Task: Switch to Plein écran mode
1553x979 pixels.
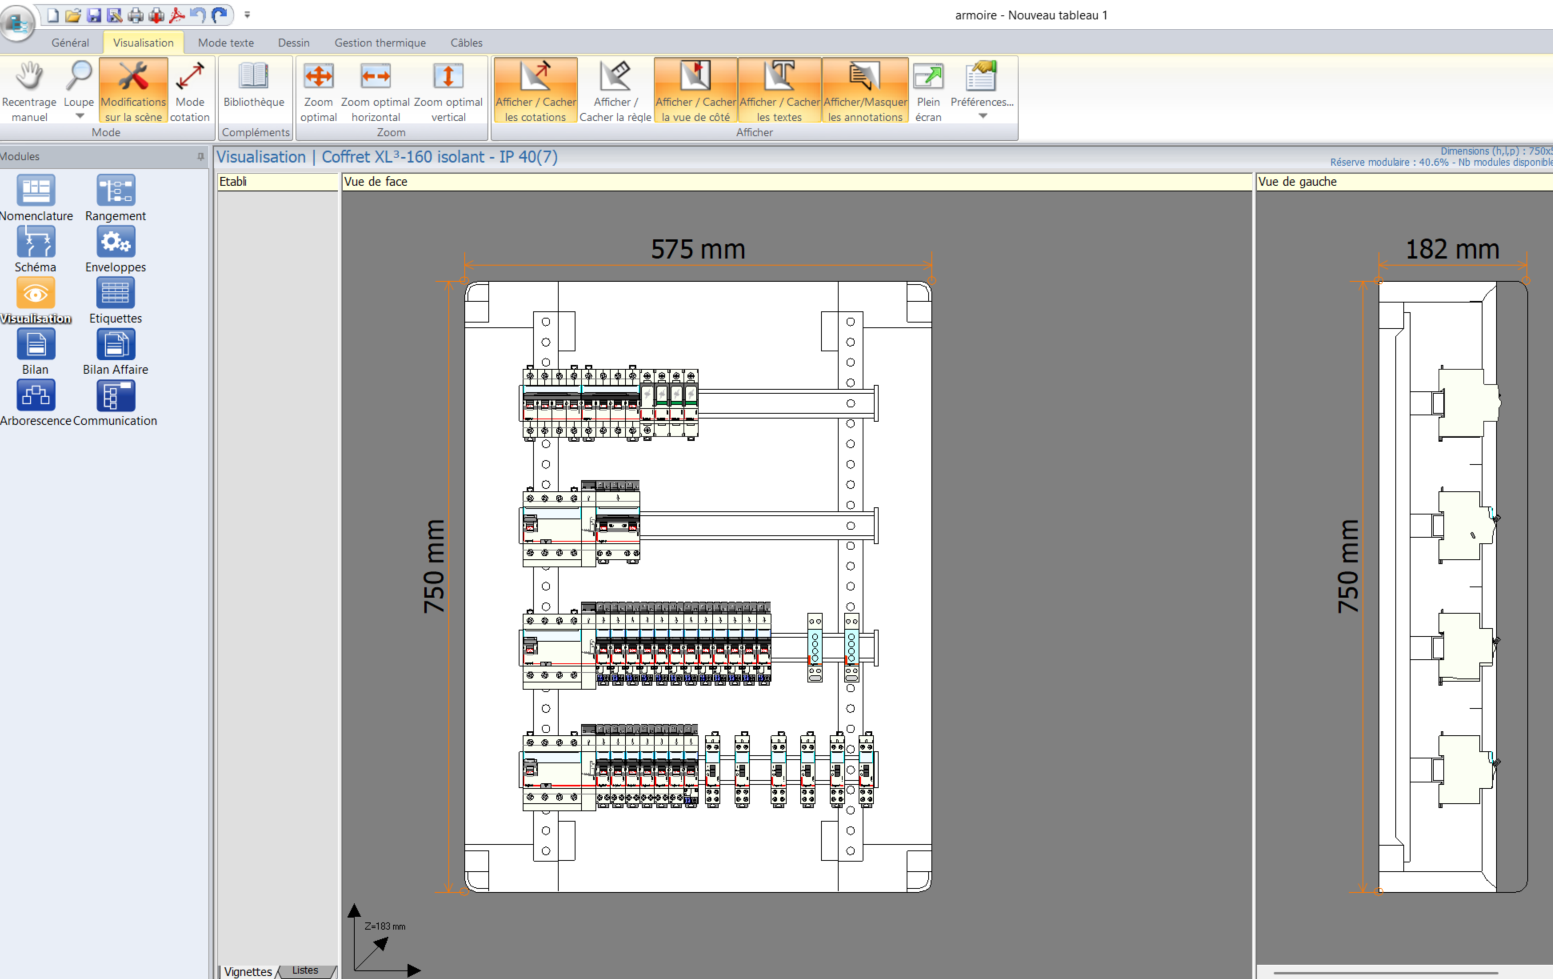Action: [x=928, y=90]
